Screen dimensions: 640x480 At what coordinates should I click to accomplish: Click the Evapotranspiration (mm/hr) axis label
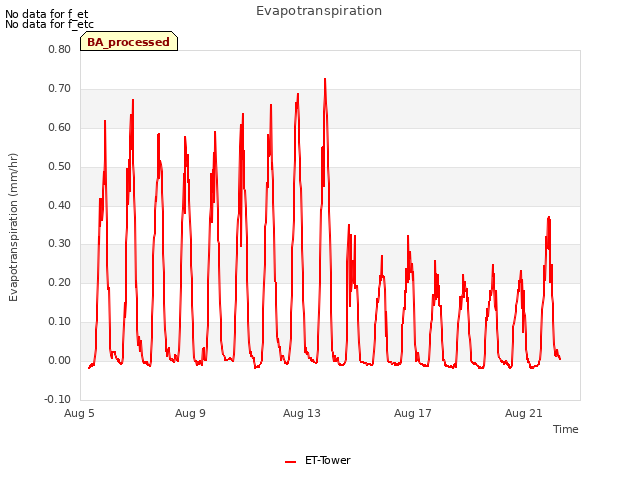pyautogui.click(x=13, y=227)
